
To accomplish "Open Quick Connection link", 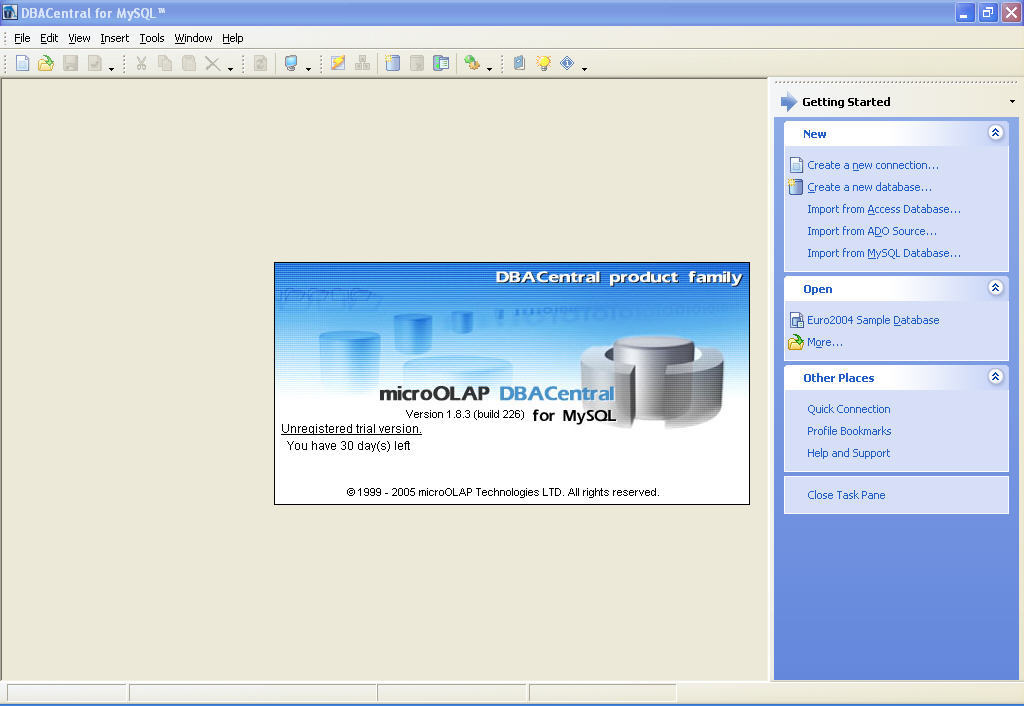I will (848, 409).
